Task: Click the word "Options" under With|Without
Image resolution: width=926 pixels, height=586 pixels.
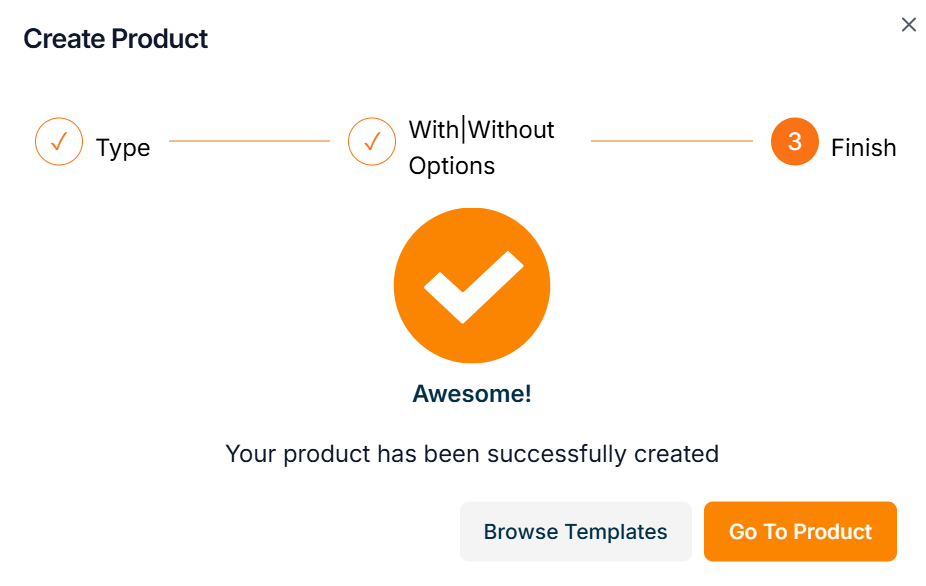Action: click(452, 166)
